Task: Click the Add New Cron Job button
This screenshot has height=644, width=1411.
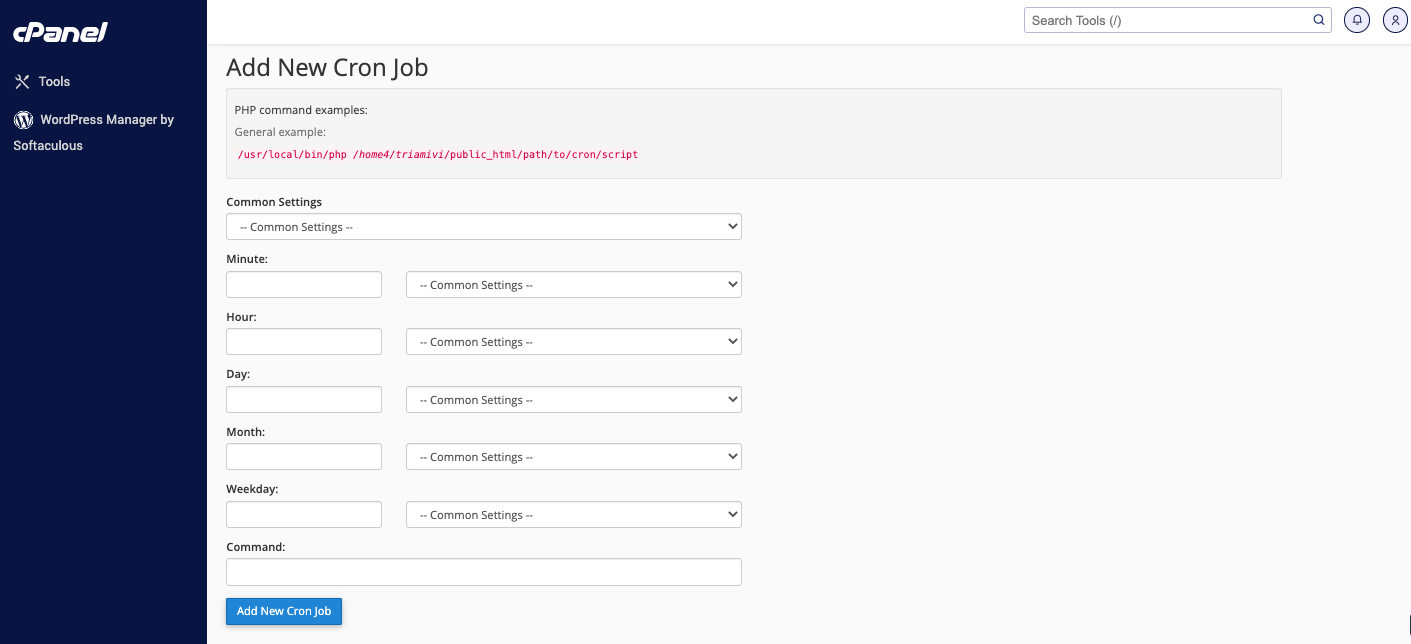Action: 284,611
